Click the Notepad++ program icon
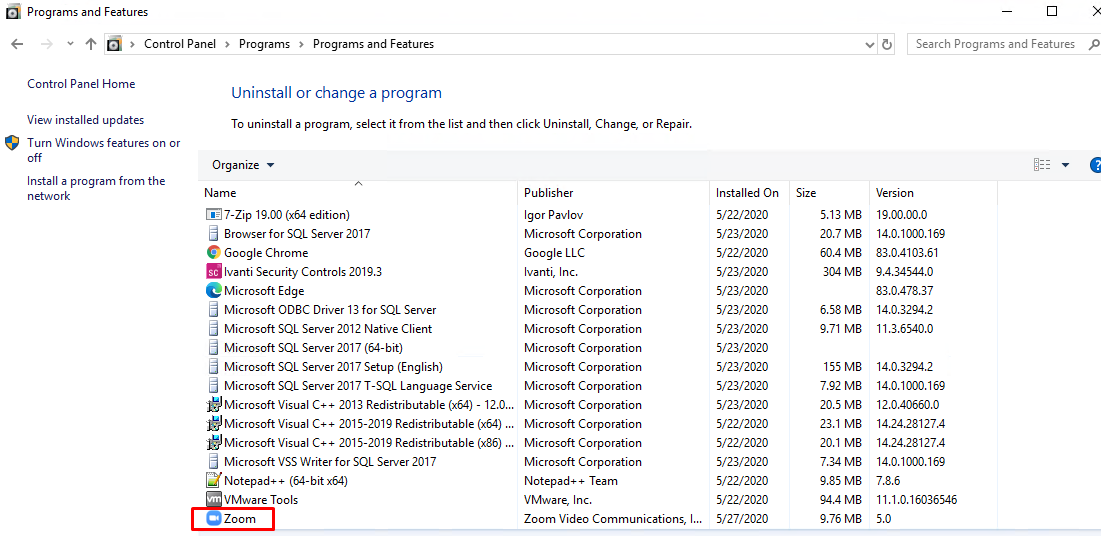1101x536 pixels. point(213,481)
